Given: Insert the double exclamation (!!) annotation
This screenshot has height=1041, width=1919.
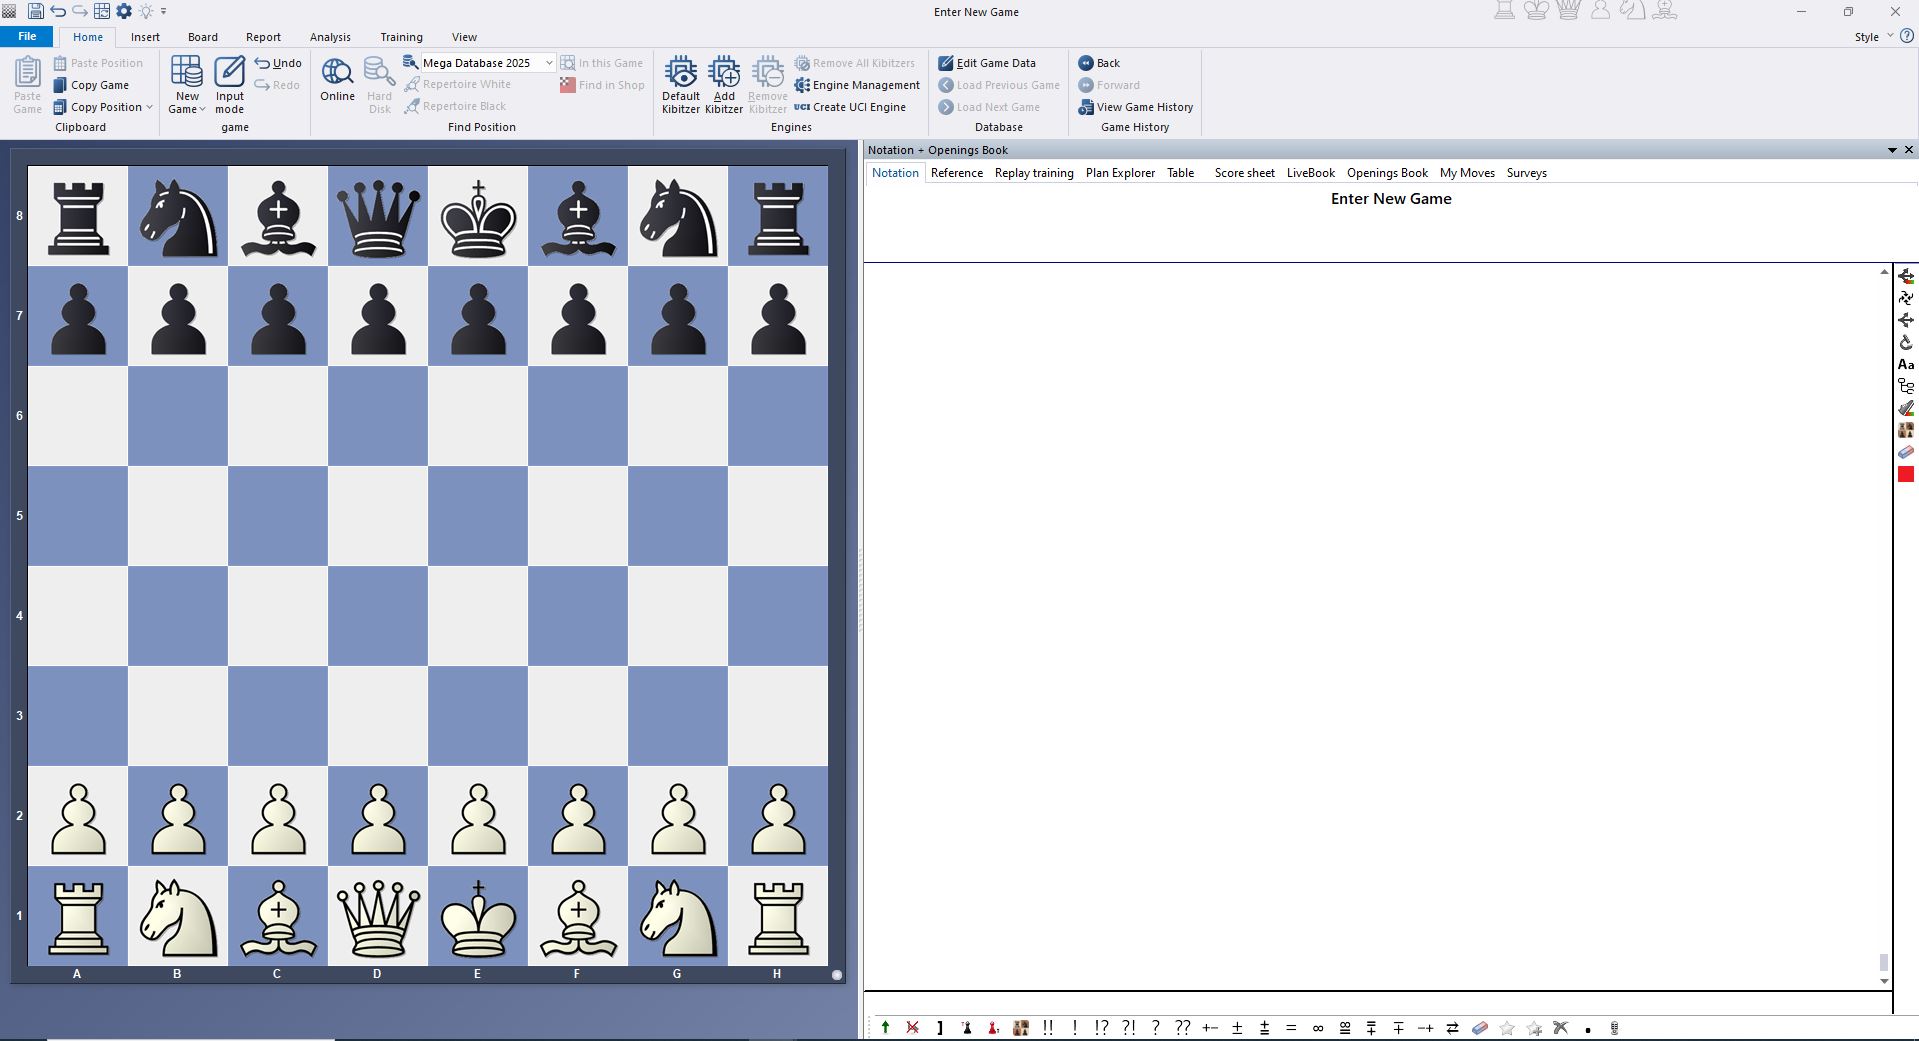Looking at the screenshot, I should click(x=1048, y=1028).
